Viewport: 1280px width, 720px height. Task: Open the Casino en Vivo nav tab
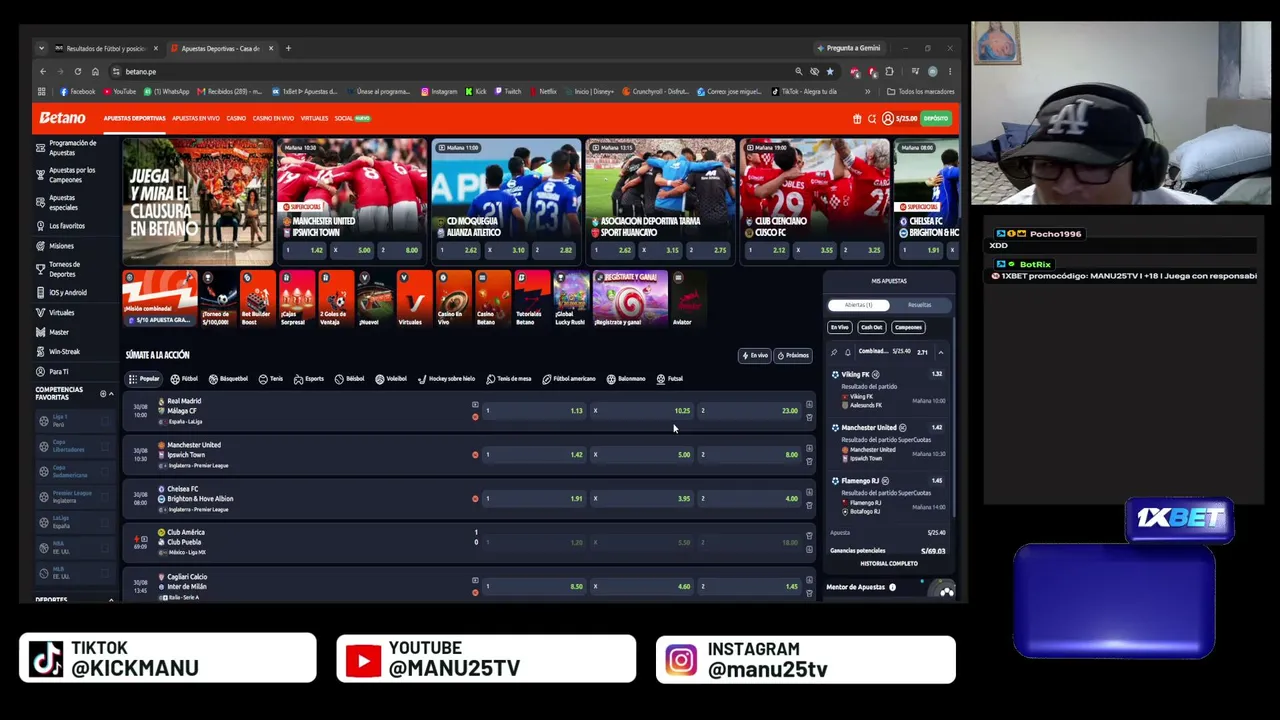click(x=273, y=119)
